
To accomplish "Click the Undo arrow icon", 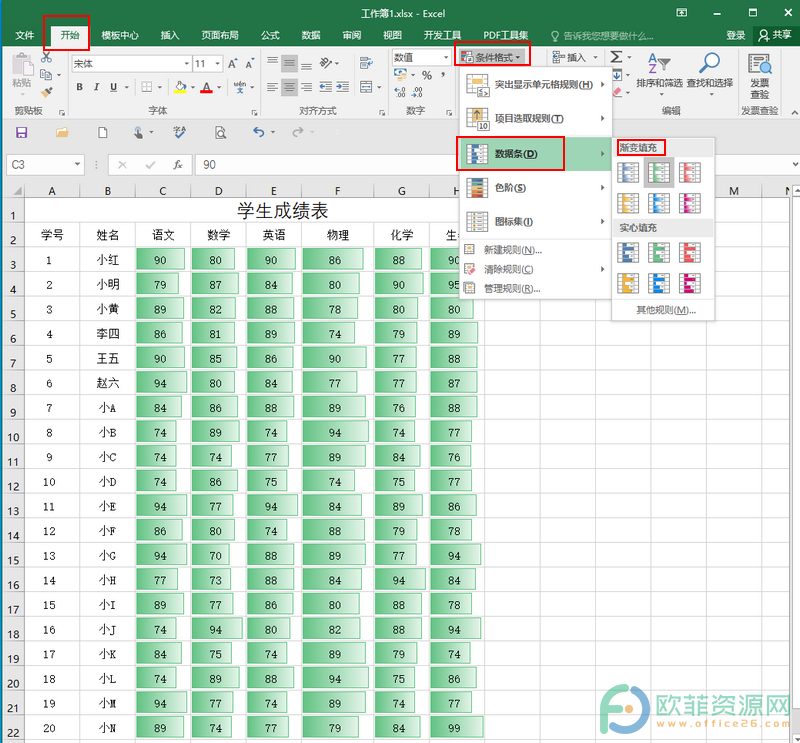I will point(259,133).
